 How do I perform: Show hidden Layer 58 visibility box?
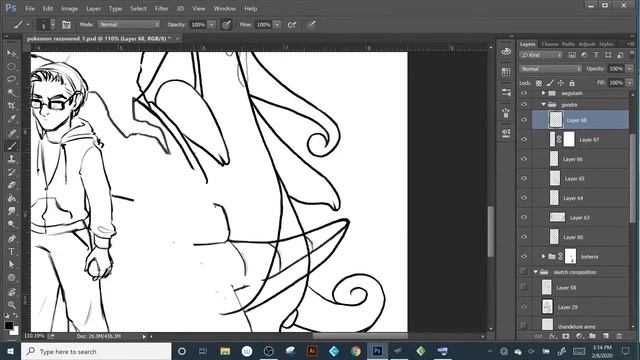524,287
